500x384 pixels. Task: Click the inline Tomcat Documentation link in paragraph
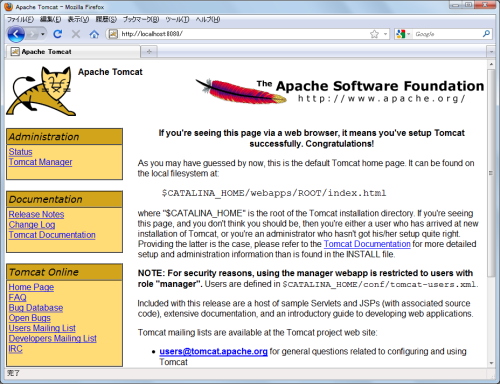(x=367, y=244)
